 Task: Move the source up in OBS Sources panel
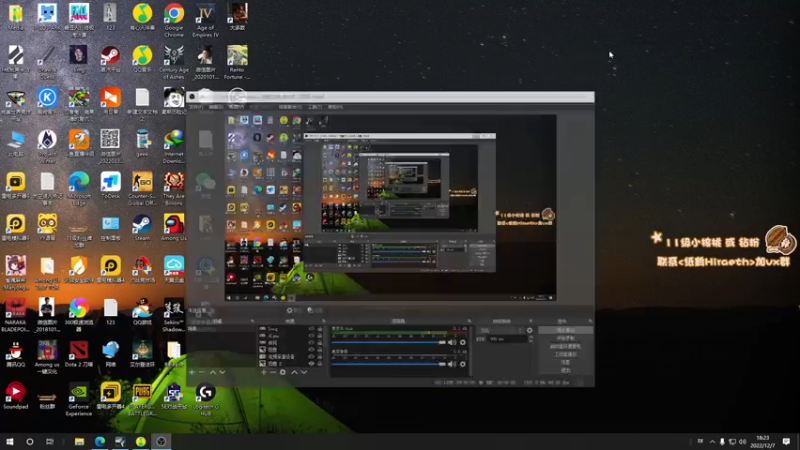click(294, 372)
